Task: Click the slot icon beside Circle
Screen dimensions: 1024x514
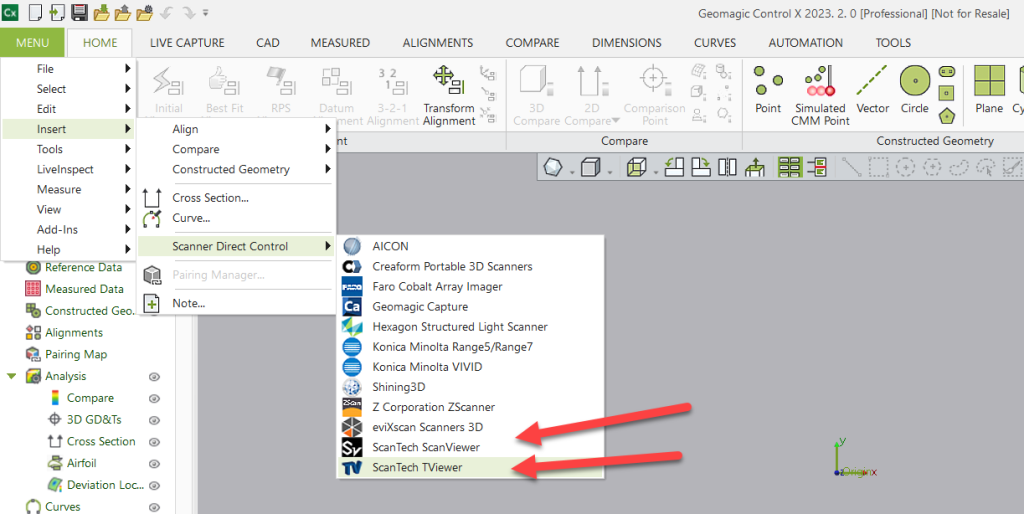Action: 947,71
